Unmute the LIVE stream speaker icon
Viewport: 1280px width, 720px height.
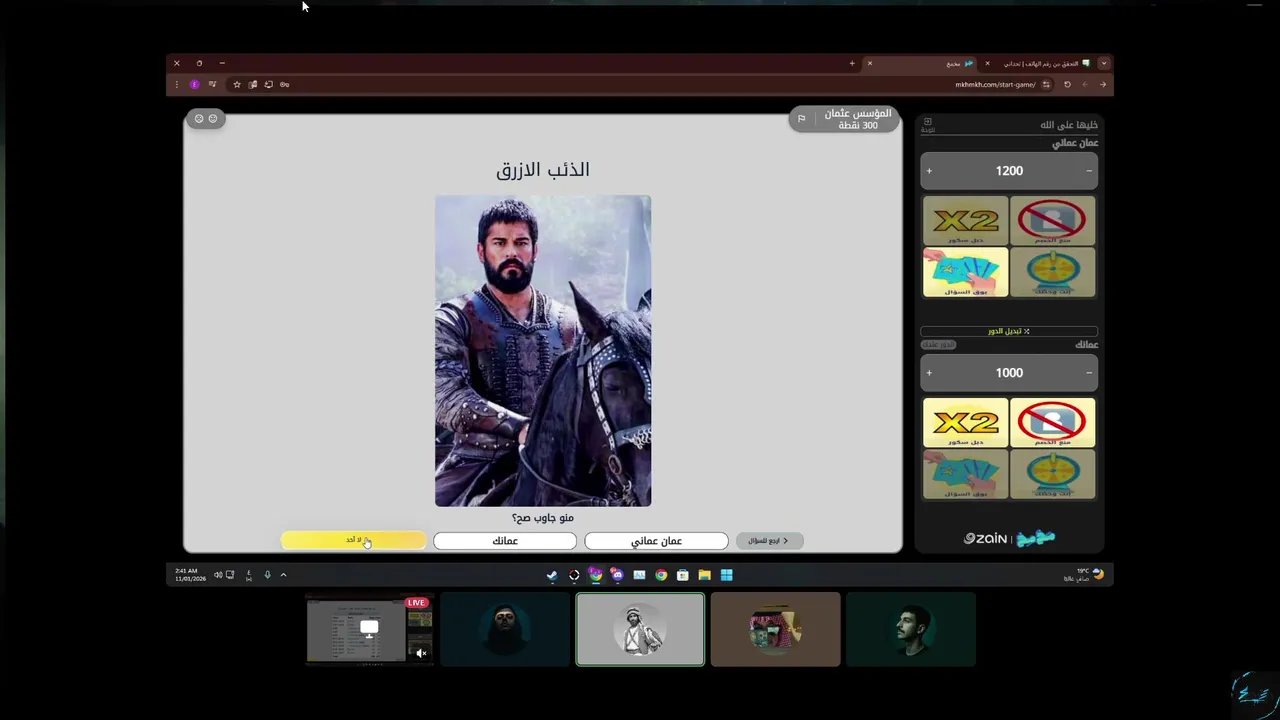tap(421, 653)
